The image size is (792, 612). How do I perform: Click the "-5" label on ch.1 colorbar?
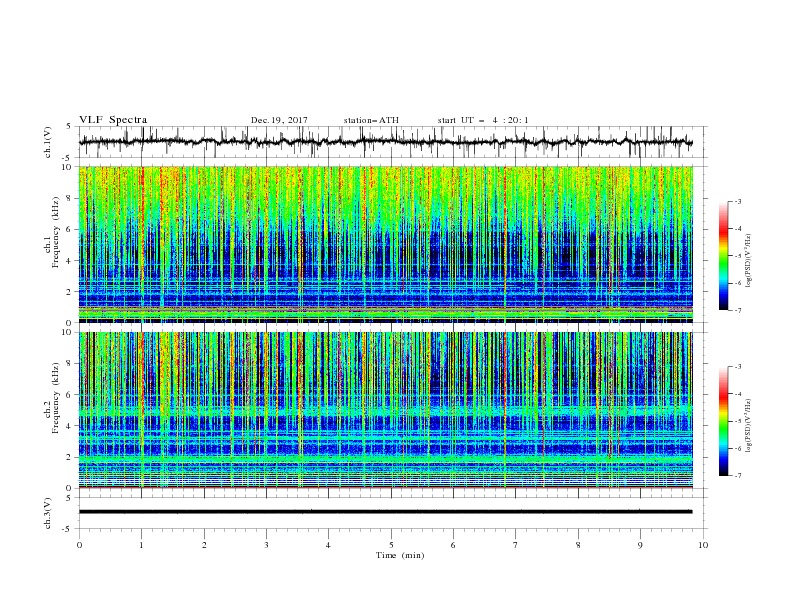(738, 256)
